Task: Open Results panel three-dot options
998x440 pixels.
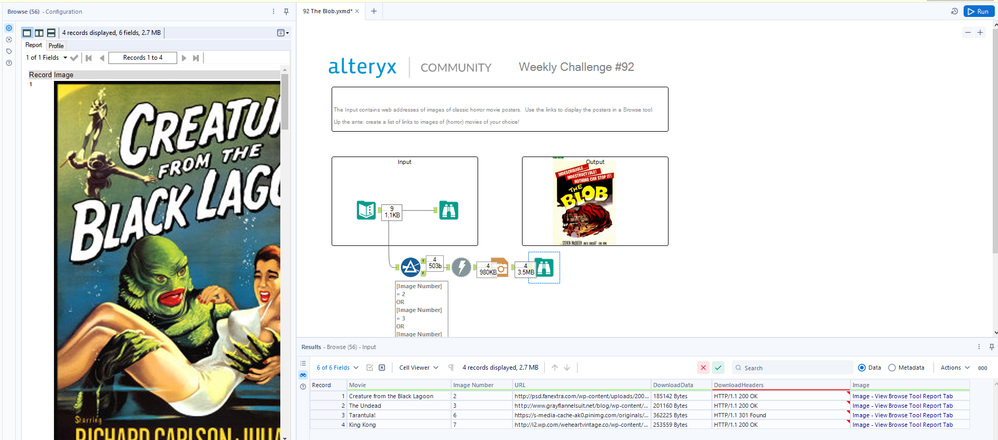Action: 979,347
